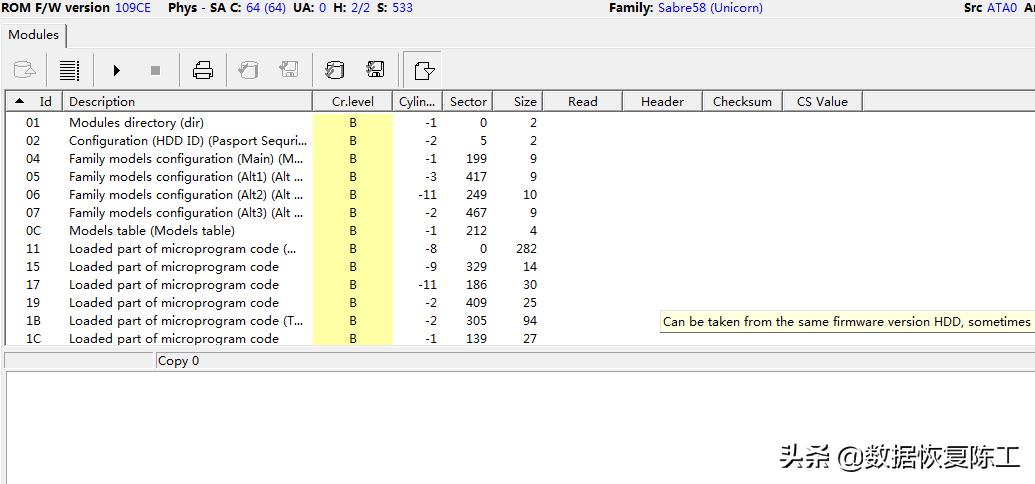Click the Checksum column header

(x=742, y=101)
